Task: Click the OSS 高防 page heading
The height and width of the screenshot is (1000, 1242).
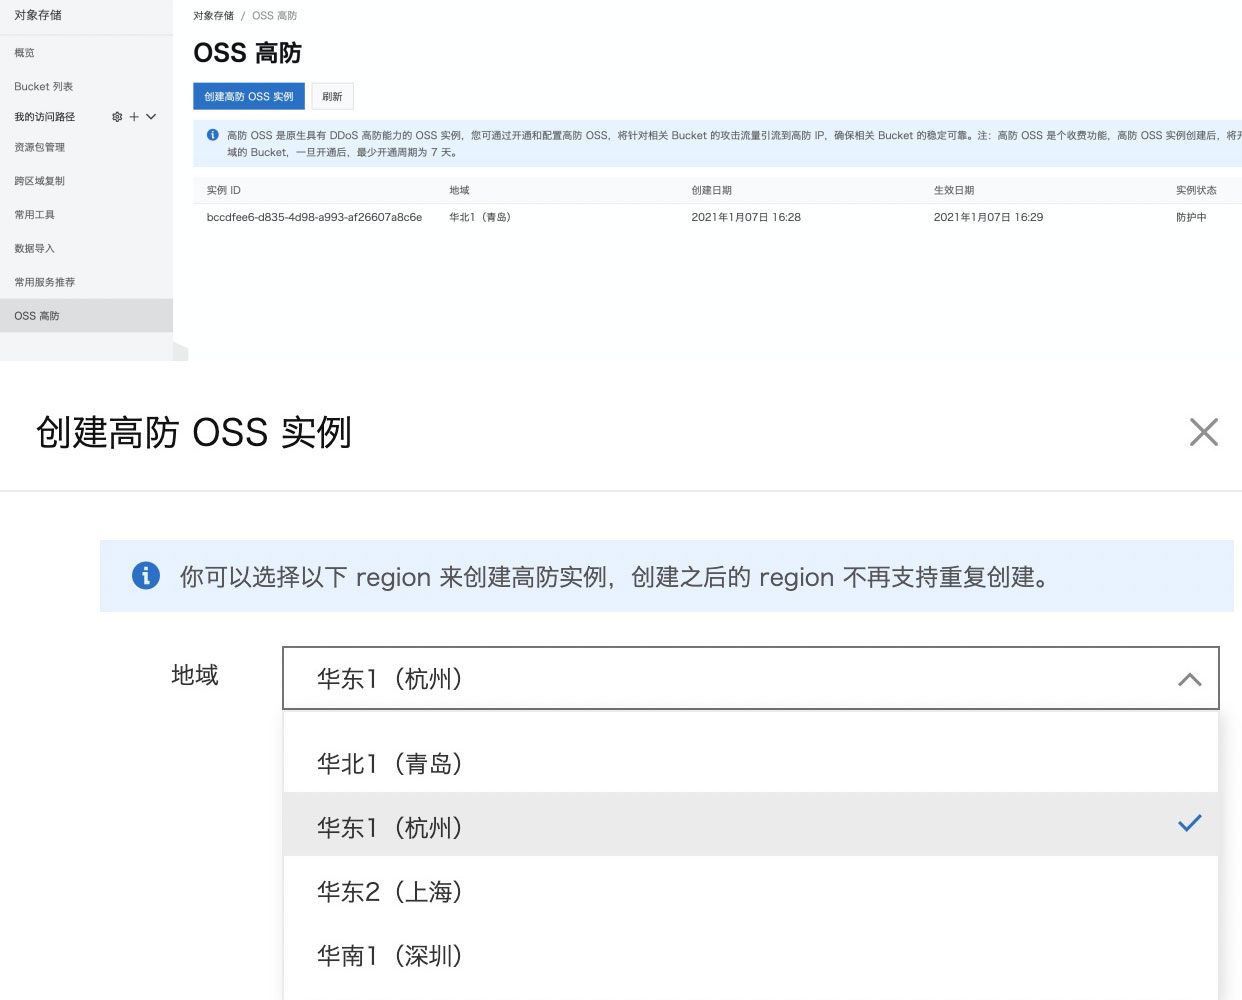Action: (247, 53)
